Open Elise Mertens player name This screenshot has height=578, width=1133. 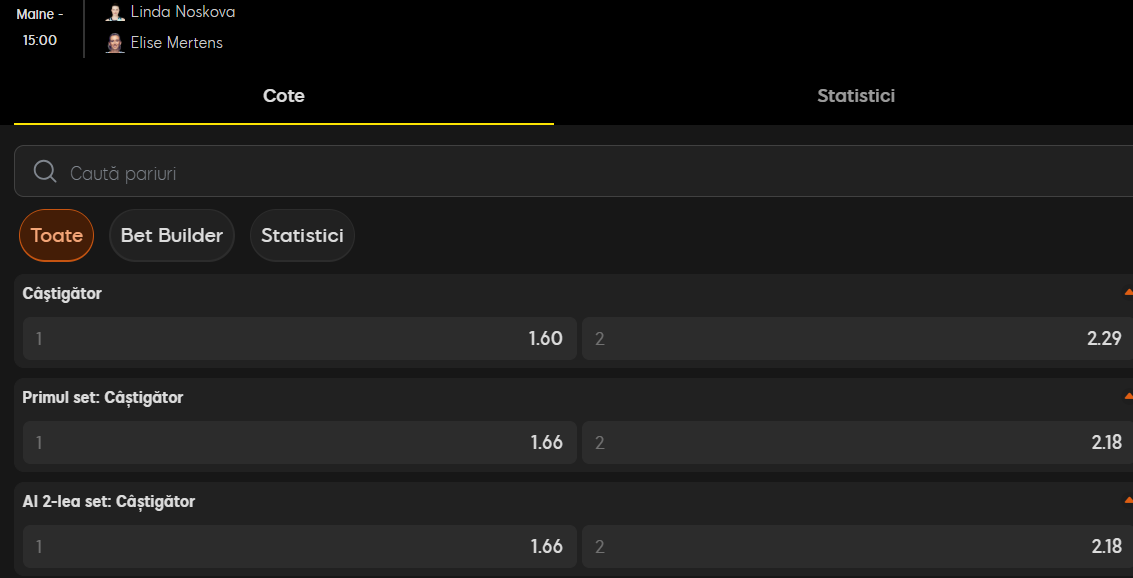click(x=176, y=43)
